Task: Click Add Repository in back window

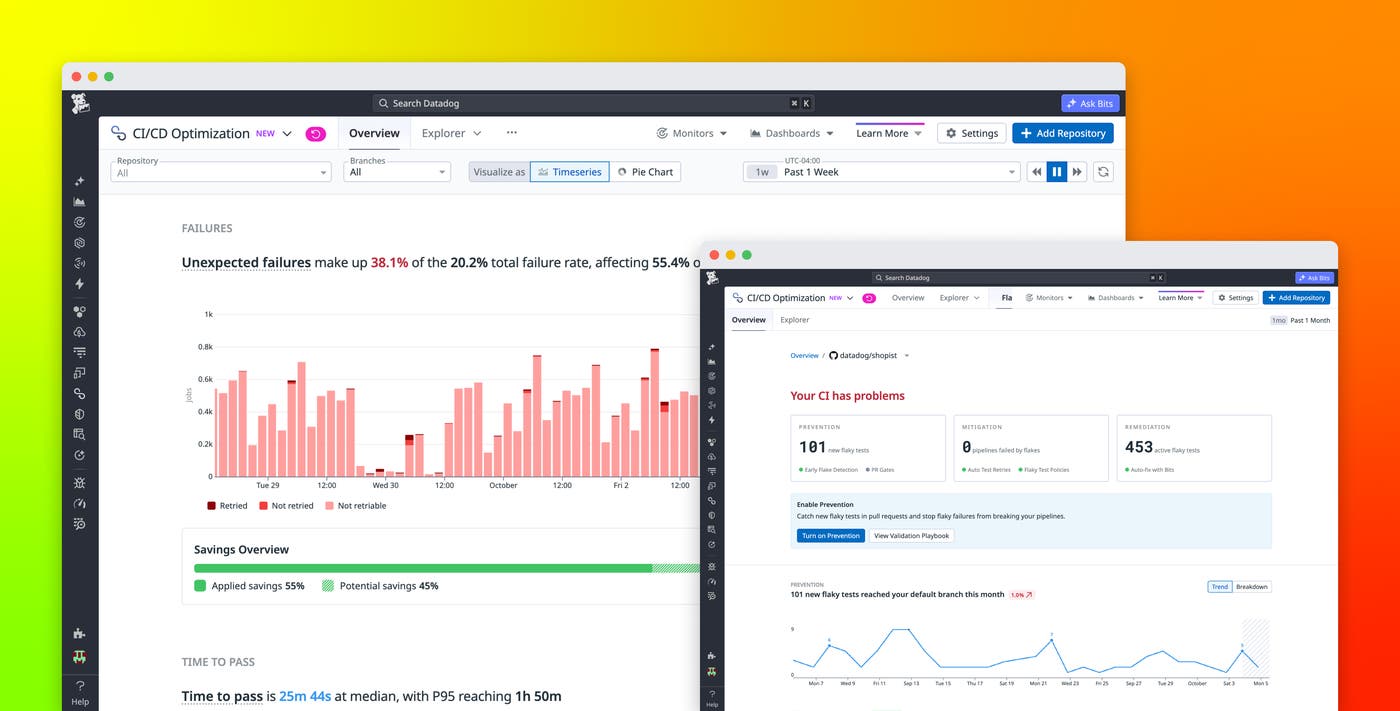Action: 1062,133
